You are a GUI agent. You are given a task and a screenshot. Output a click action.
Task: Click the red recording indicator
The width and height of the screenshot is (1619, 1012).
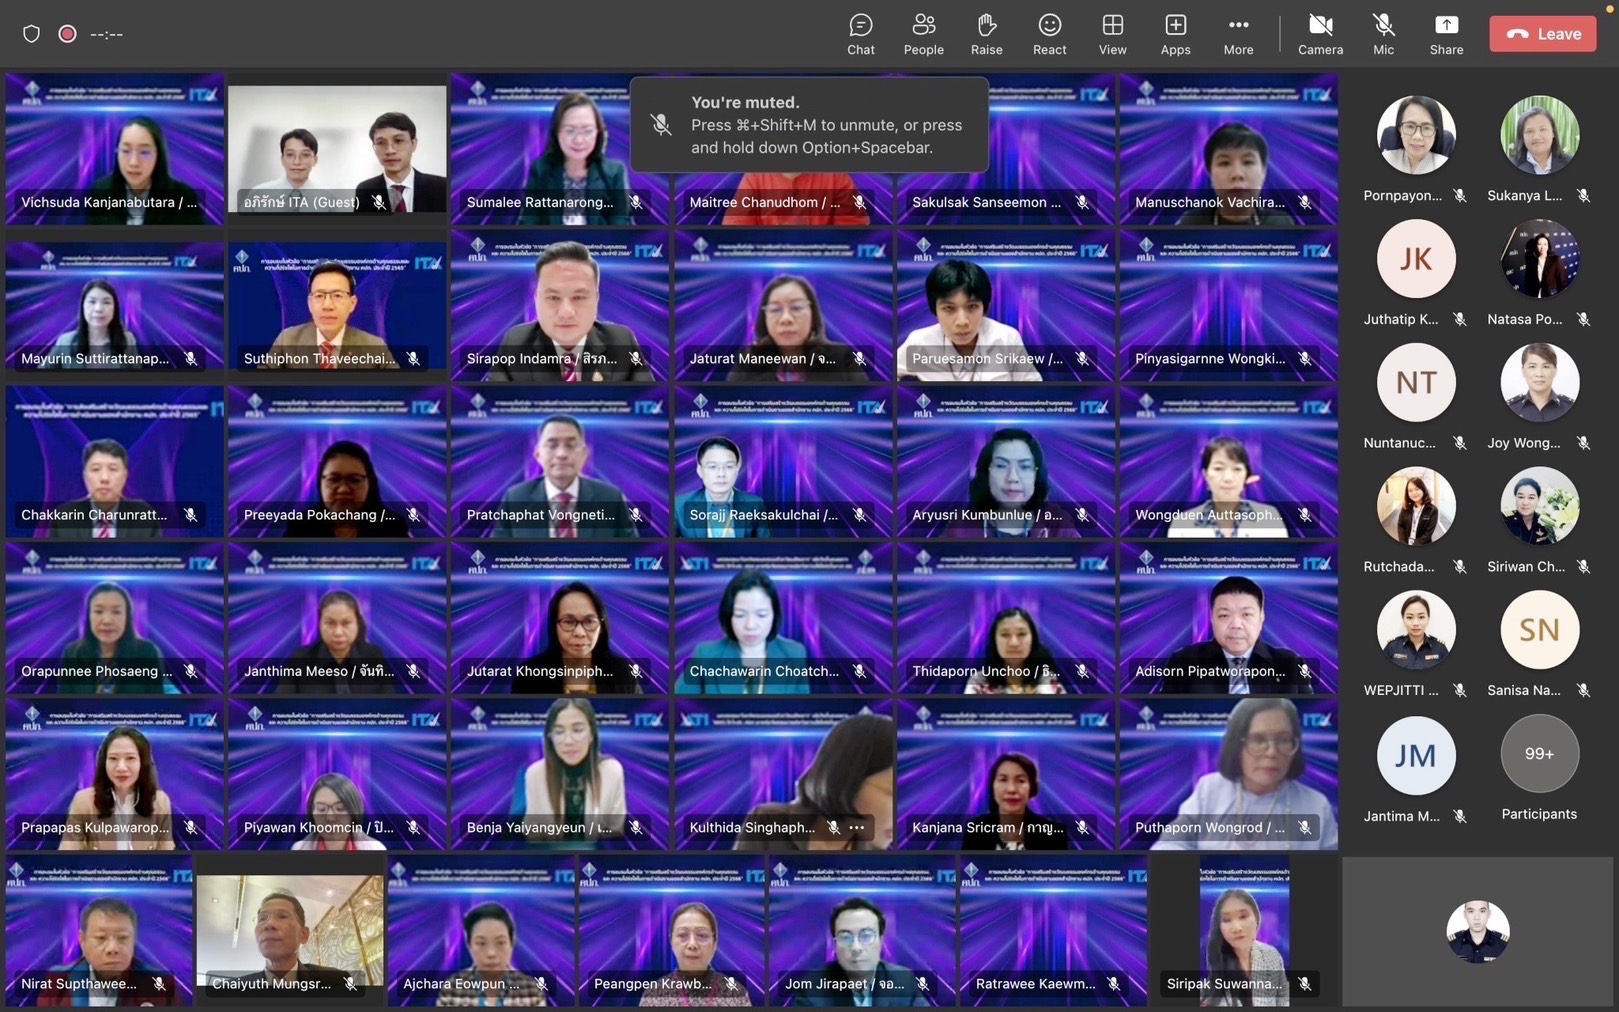tap(67, 34)
